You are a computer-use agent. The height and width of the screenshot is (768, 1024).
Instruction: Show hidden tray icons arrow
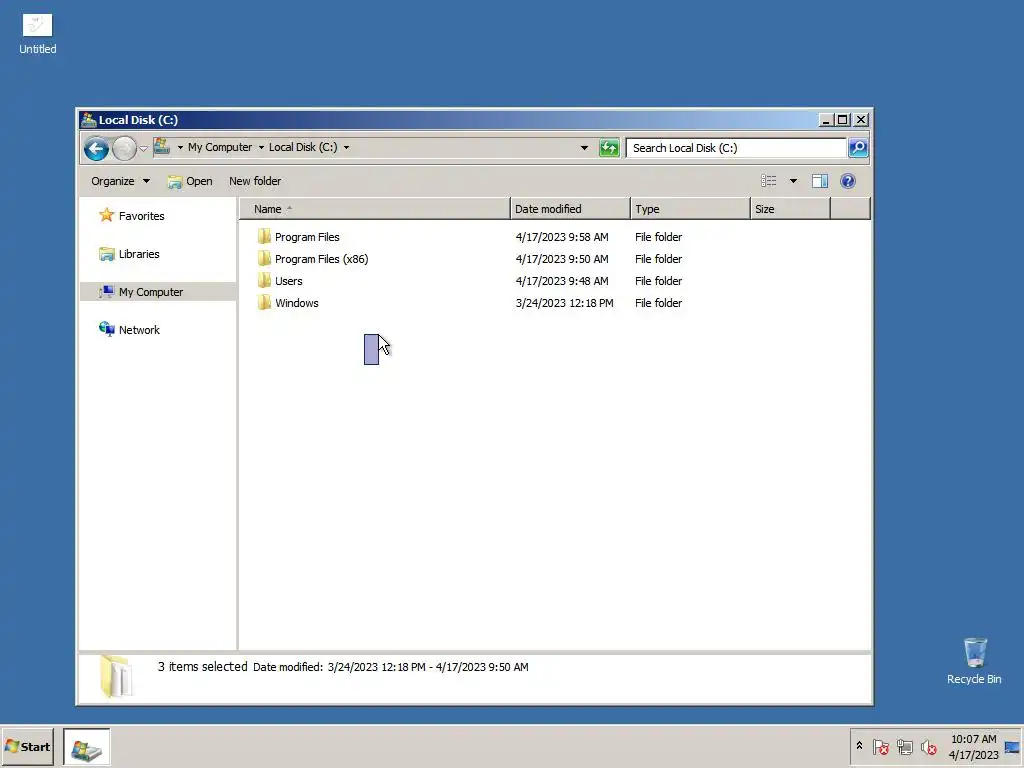point(859,746)
